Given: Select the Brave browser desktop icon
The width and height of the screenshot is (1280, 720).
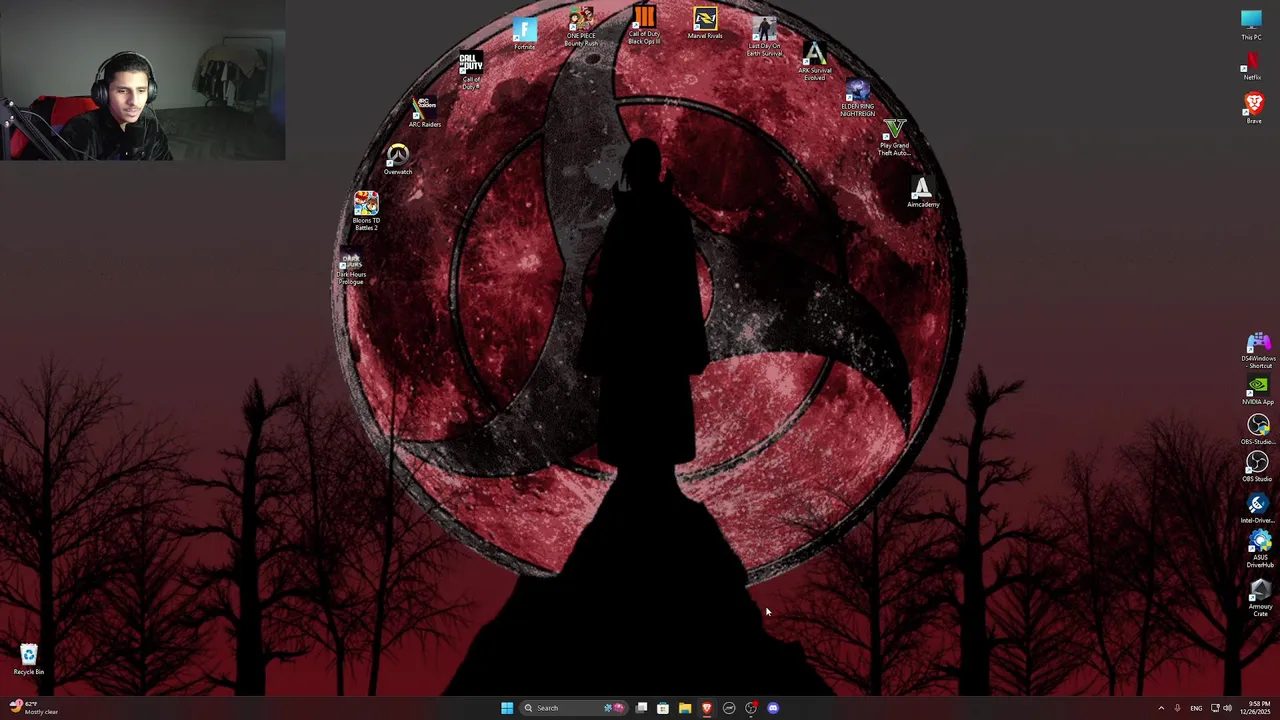Looking at the screenshot, I should pyautogui.click(x=1254, y=108).
